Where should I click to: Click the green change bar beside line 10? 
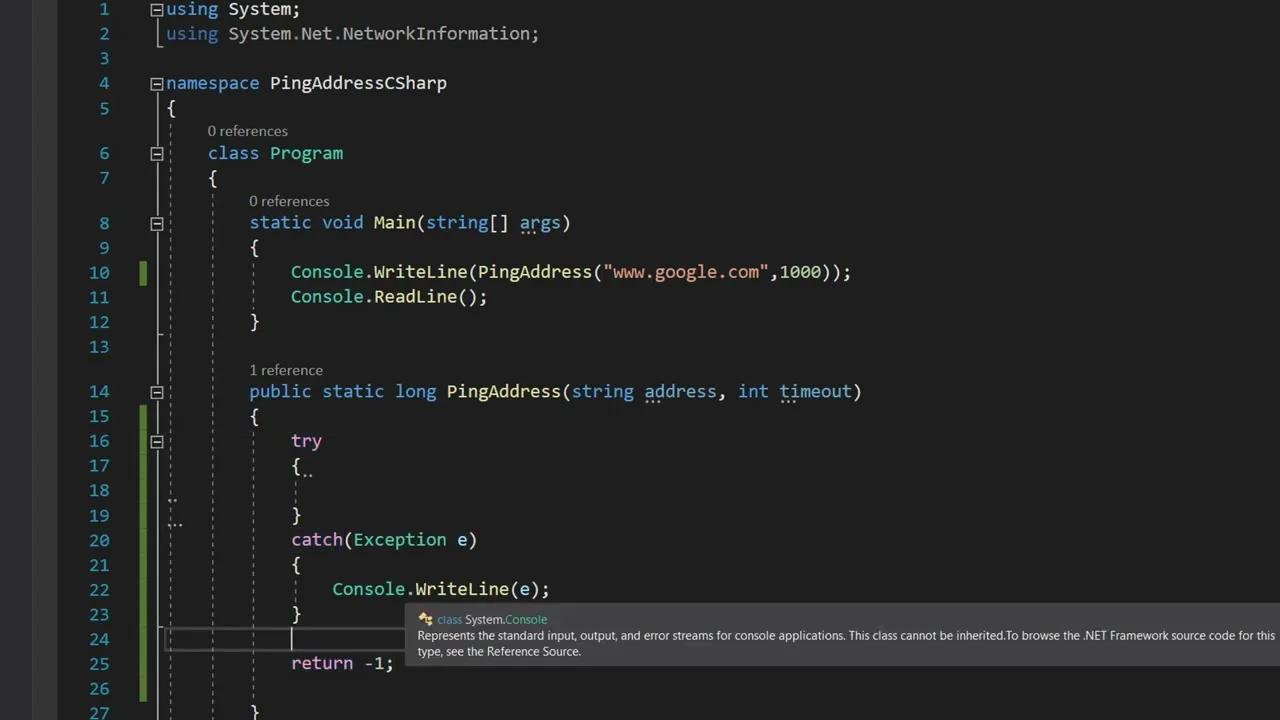[143, 271]
